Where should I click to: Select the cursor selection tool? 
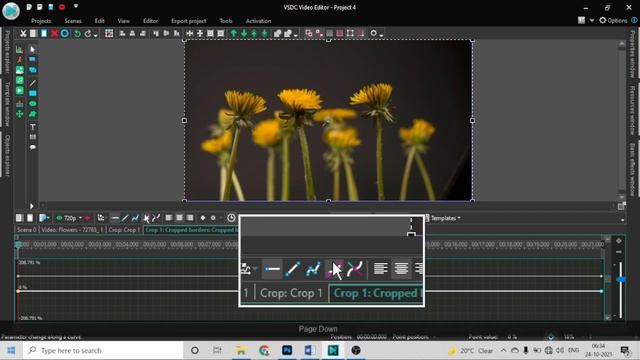point(33,49)
